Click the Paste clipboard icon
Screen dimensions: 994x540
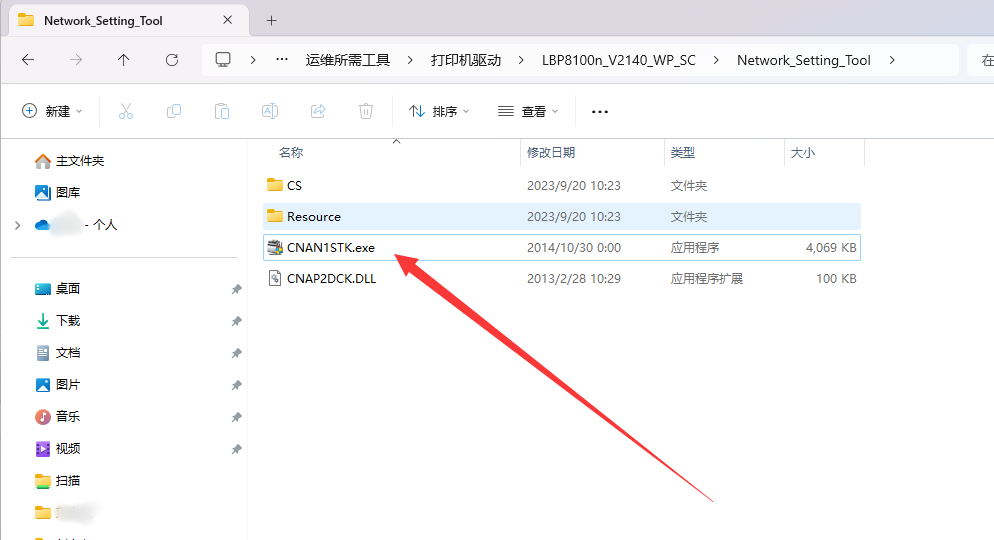pyautogui.click(x=222, y=112)
